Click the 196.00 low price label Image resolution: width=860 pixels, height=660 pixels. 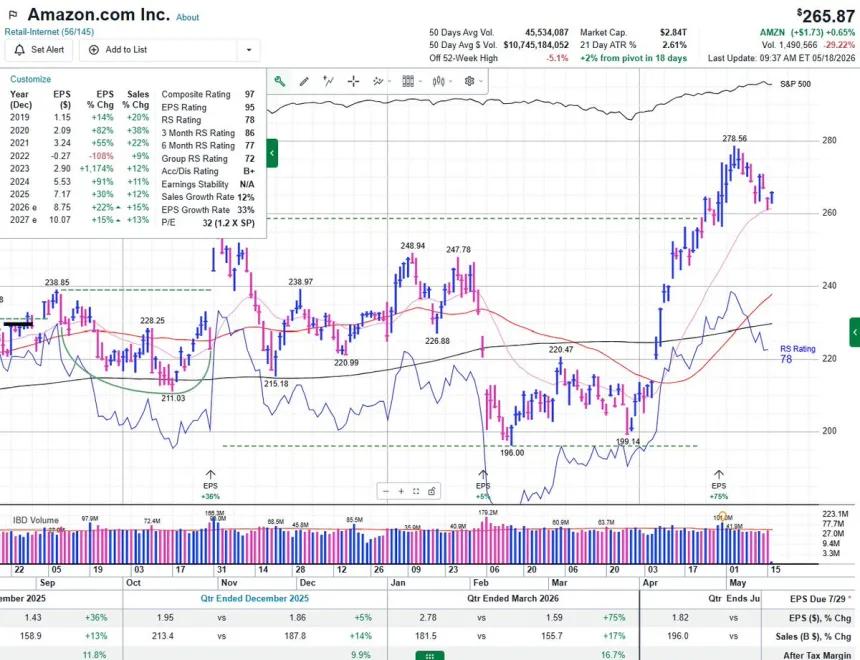(512, 453)
